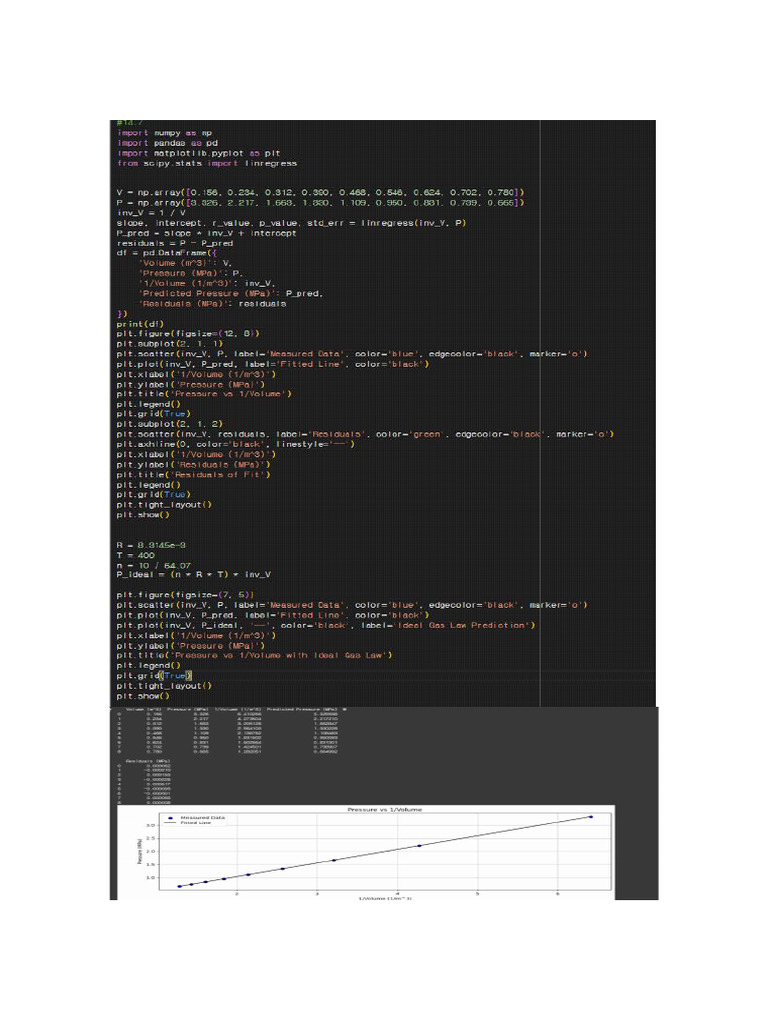Click the 'import numpy as np' line
The height and width of the screenshot is (1024, 768).
point(165,133)
